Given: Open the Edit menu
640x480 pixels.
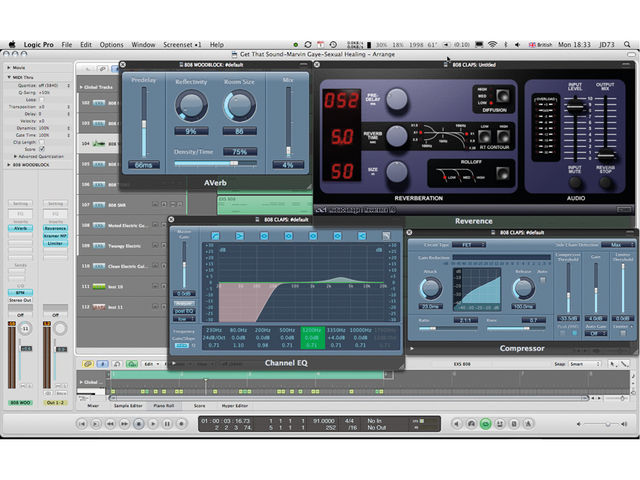Looking at the screenshot, I should point(86,44).
